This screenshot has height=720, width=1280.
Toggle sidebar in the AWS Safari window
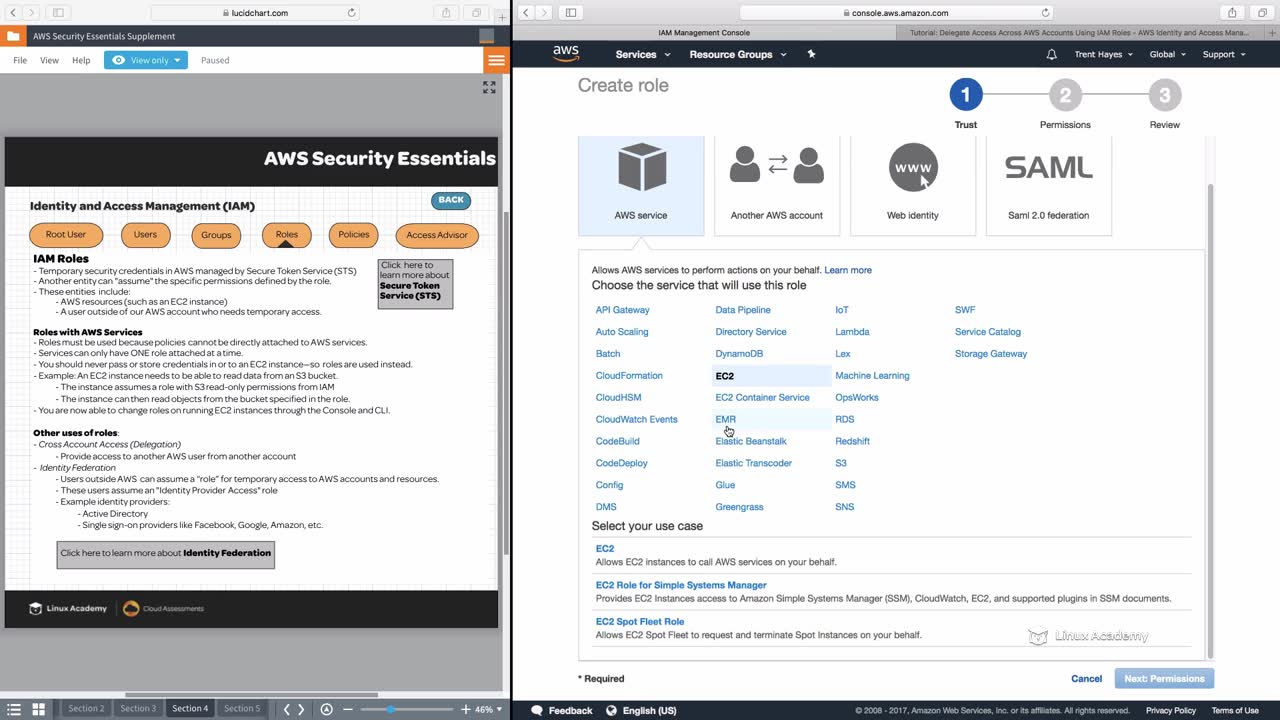pos(571,13)
